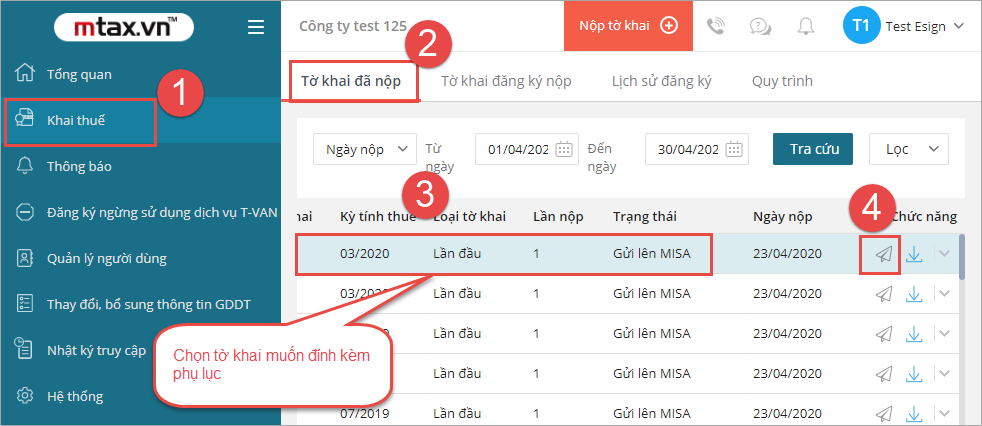Open the Lịch sử đăng ký tab

point(661,81)
